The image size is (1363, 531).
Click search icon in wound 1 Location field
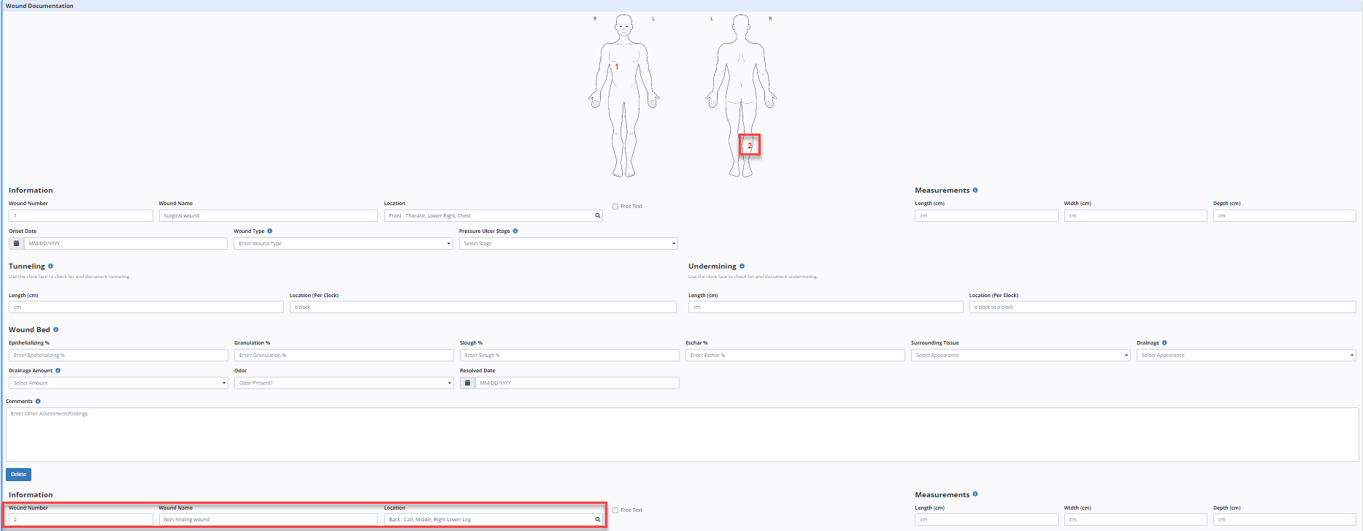coord(598,216)
